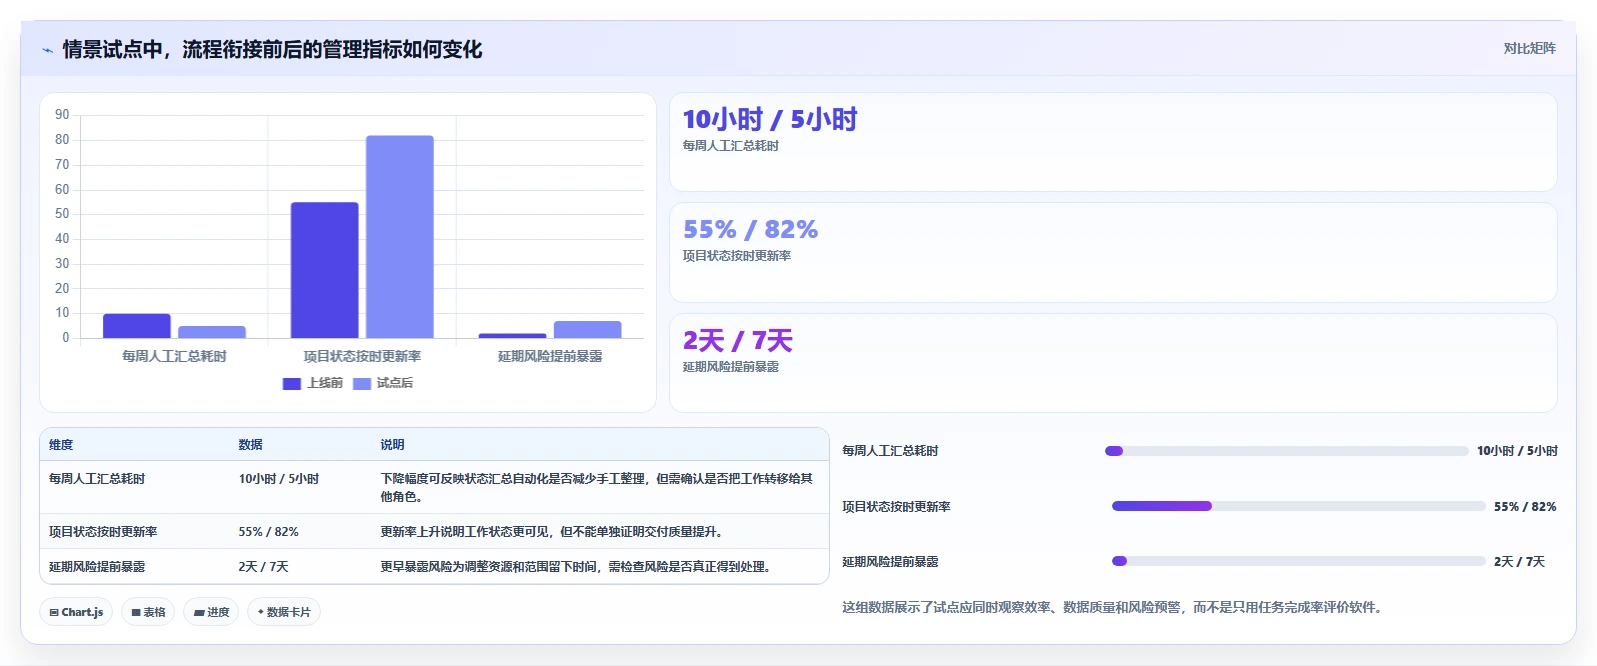The height and width of the screenshot is (666, 1597).
Task: Click the 试点后 bar for 延期风险提前暴露
Action: coord(588,330)
